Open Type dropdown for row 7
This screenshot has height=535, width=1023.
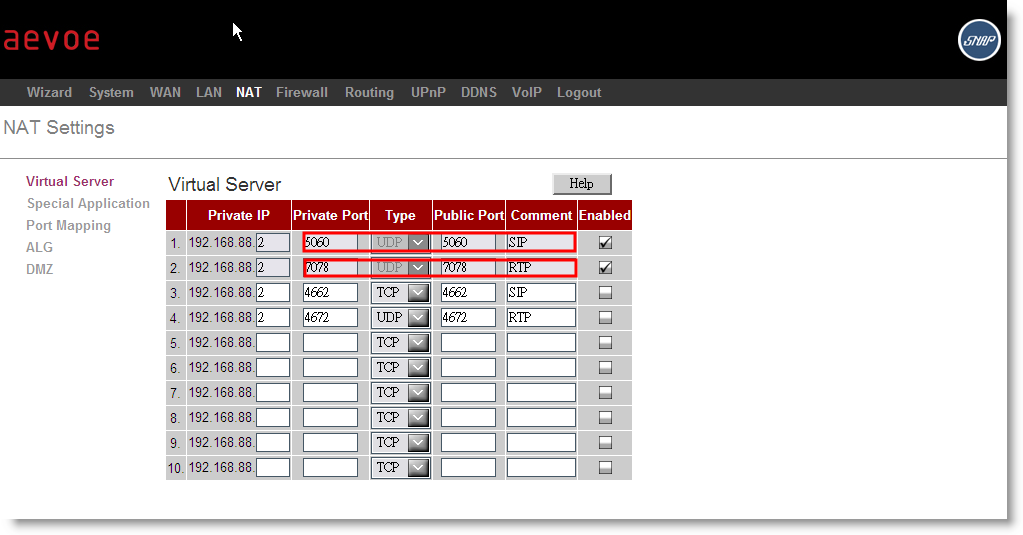401,393
